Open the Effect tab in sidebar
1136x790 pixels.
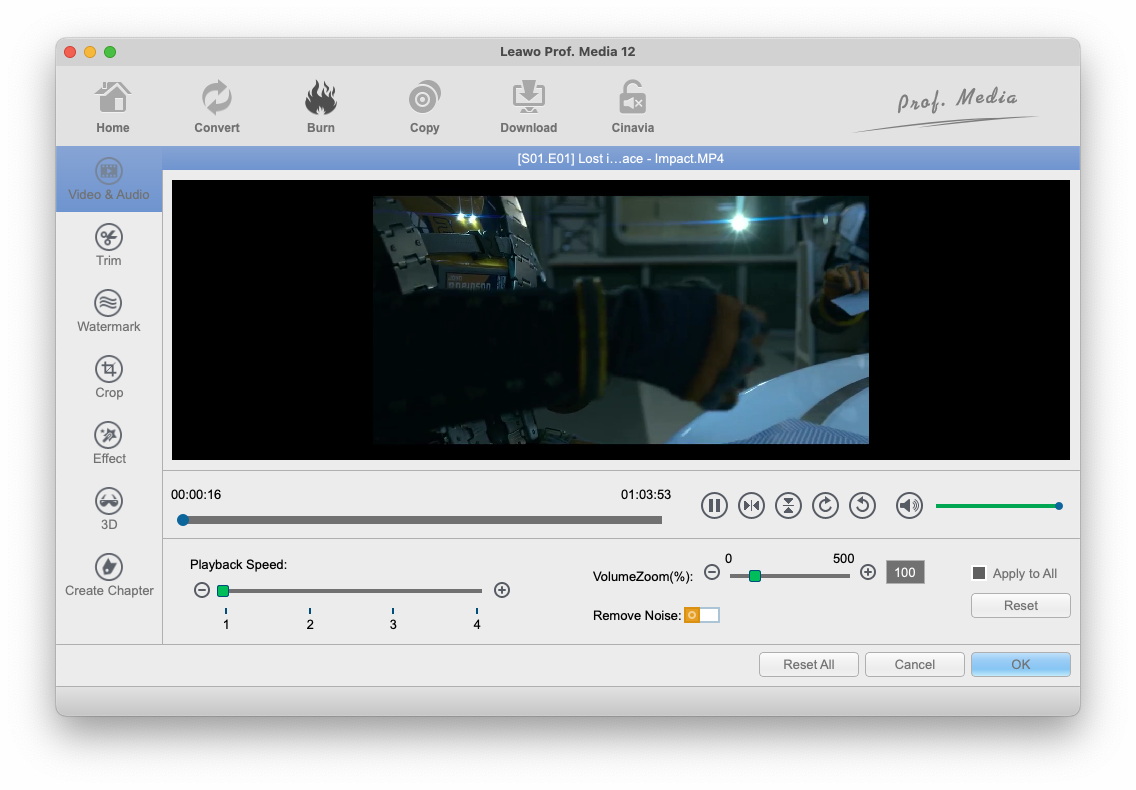(x=109, y=443)
